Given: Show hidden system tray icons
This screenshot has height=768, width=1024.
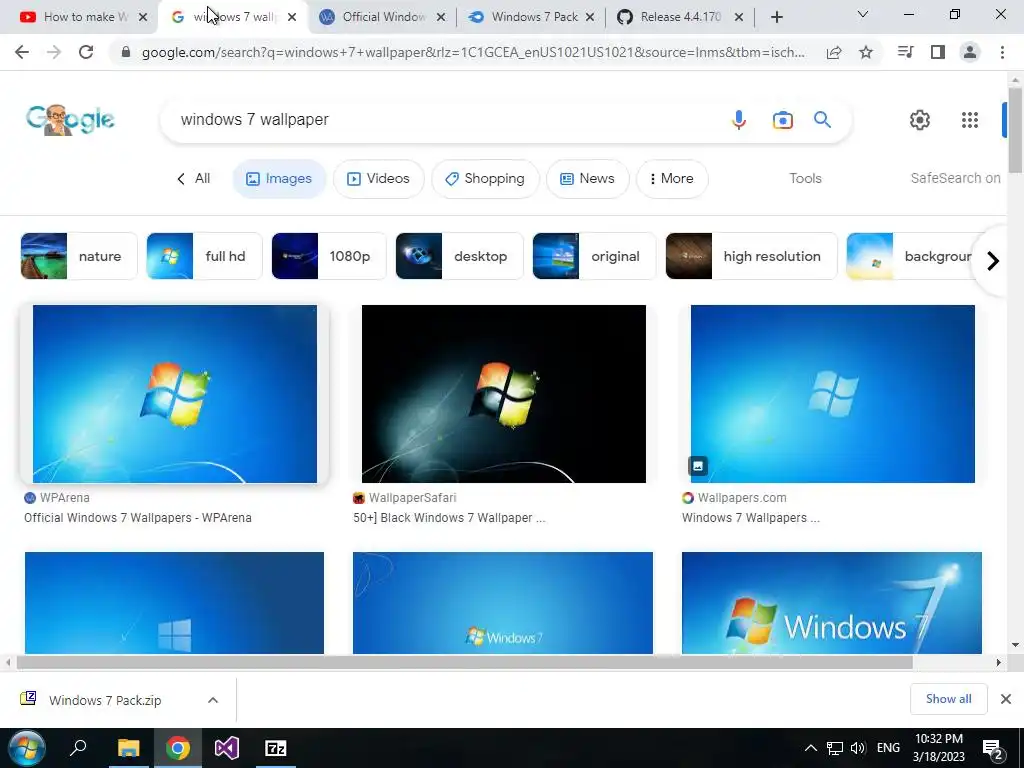Looking at the screenshot, I should (810, 748).
